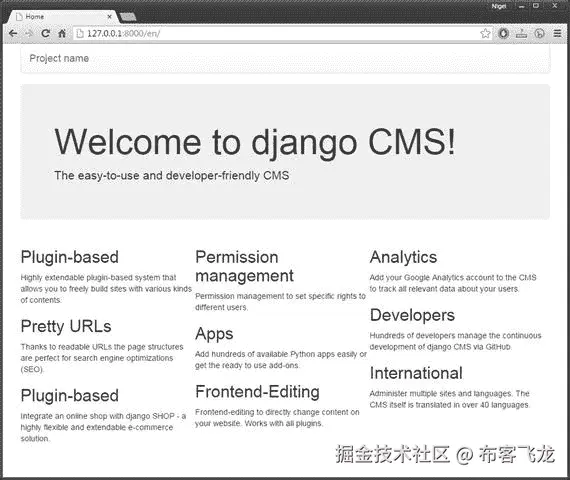Click the page icon in the address bar
This screenshot has width=570, height=480.
click(80, 33)
